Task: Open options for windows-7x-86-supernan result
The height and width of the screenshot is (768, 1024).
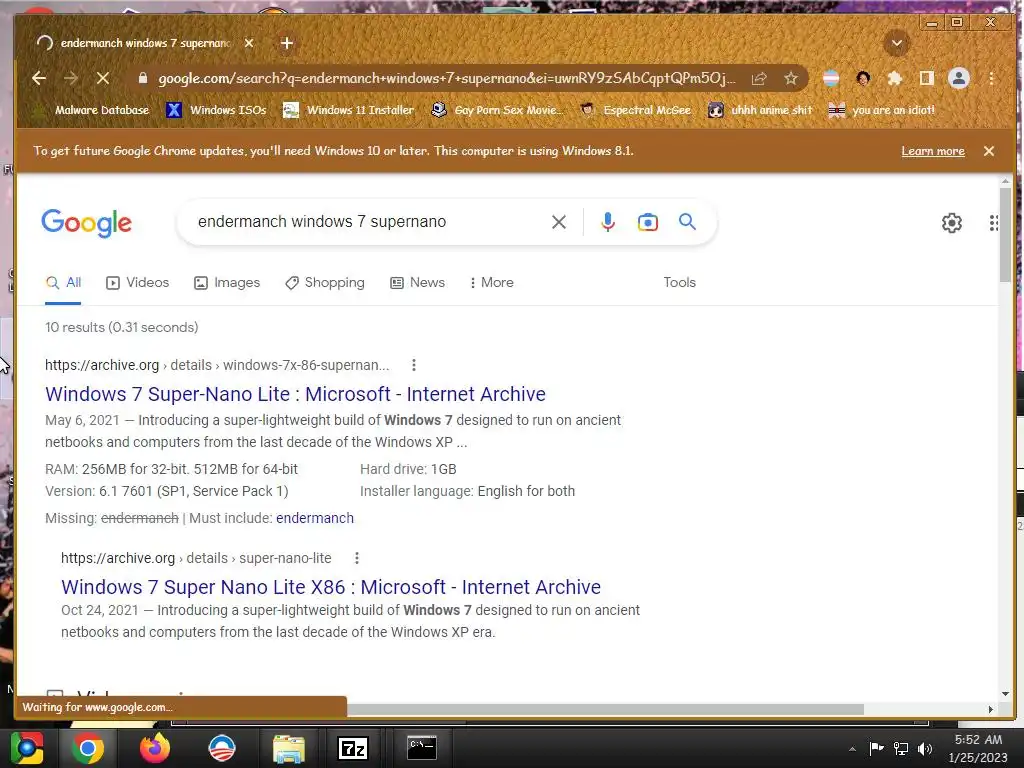Action: 413,365
